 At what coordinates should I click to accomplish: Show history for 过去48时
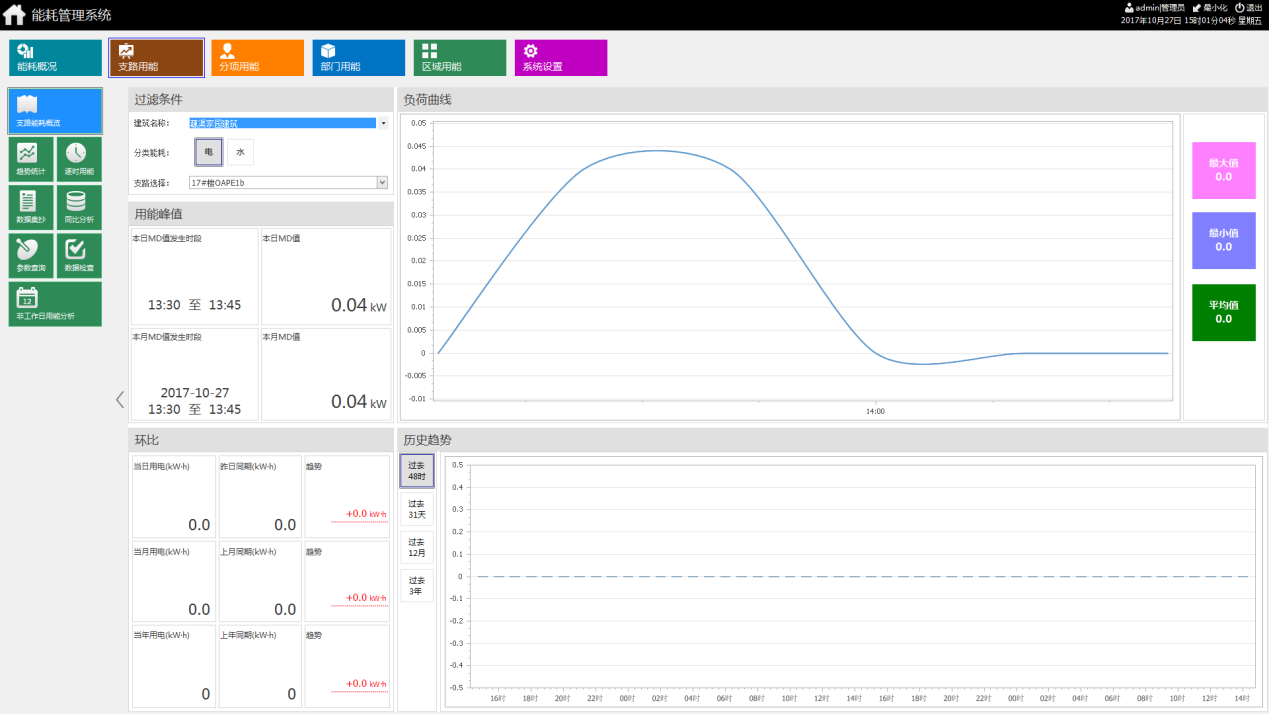417,471
